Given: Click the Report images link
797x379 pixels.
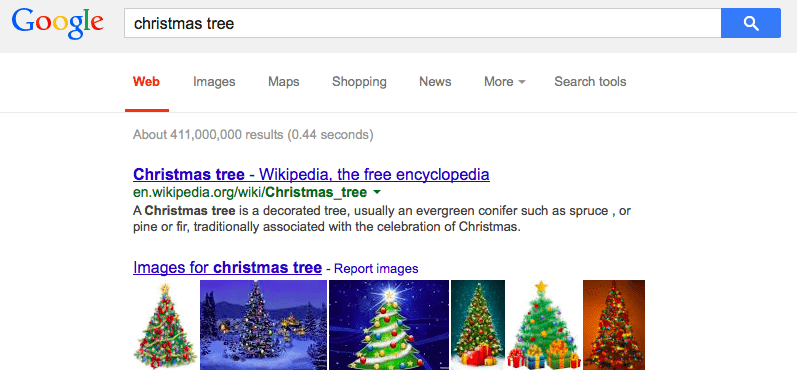Looking at the screenshot, I should tap(376, 269).
